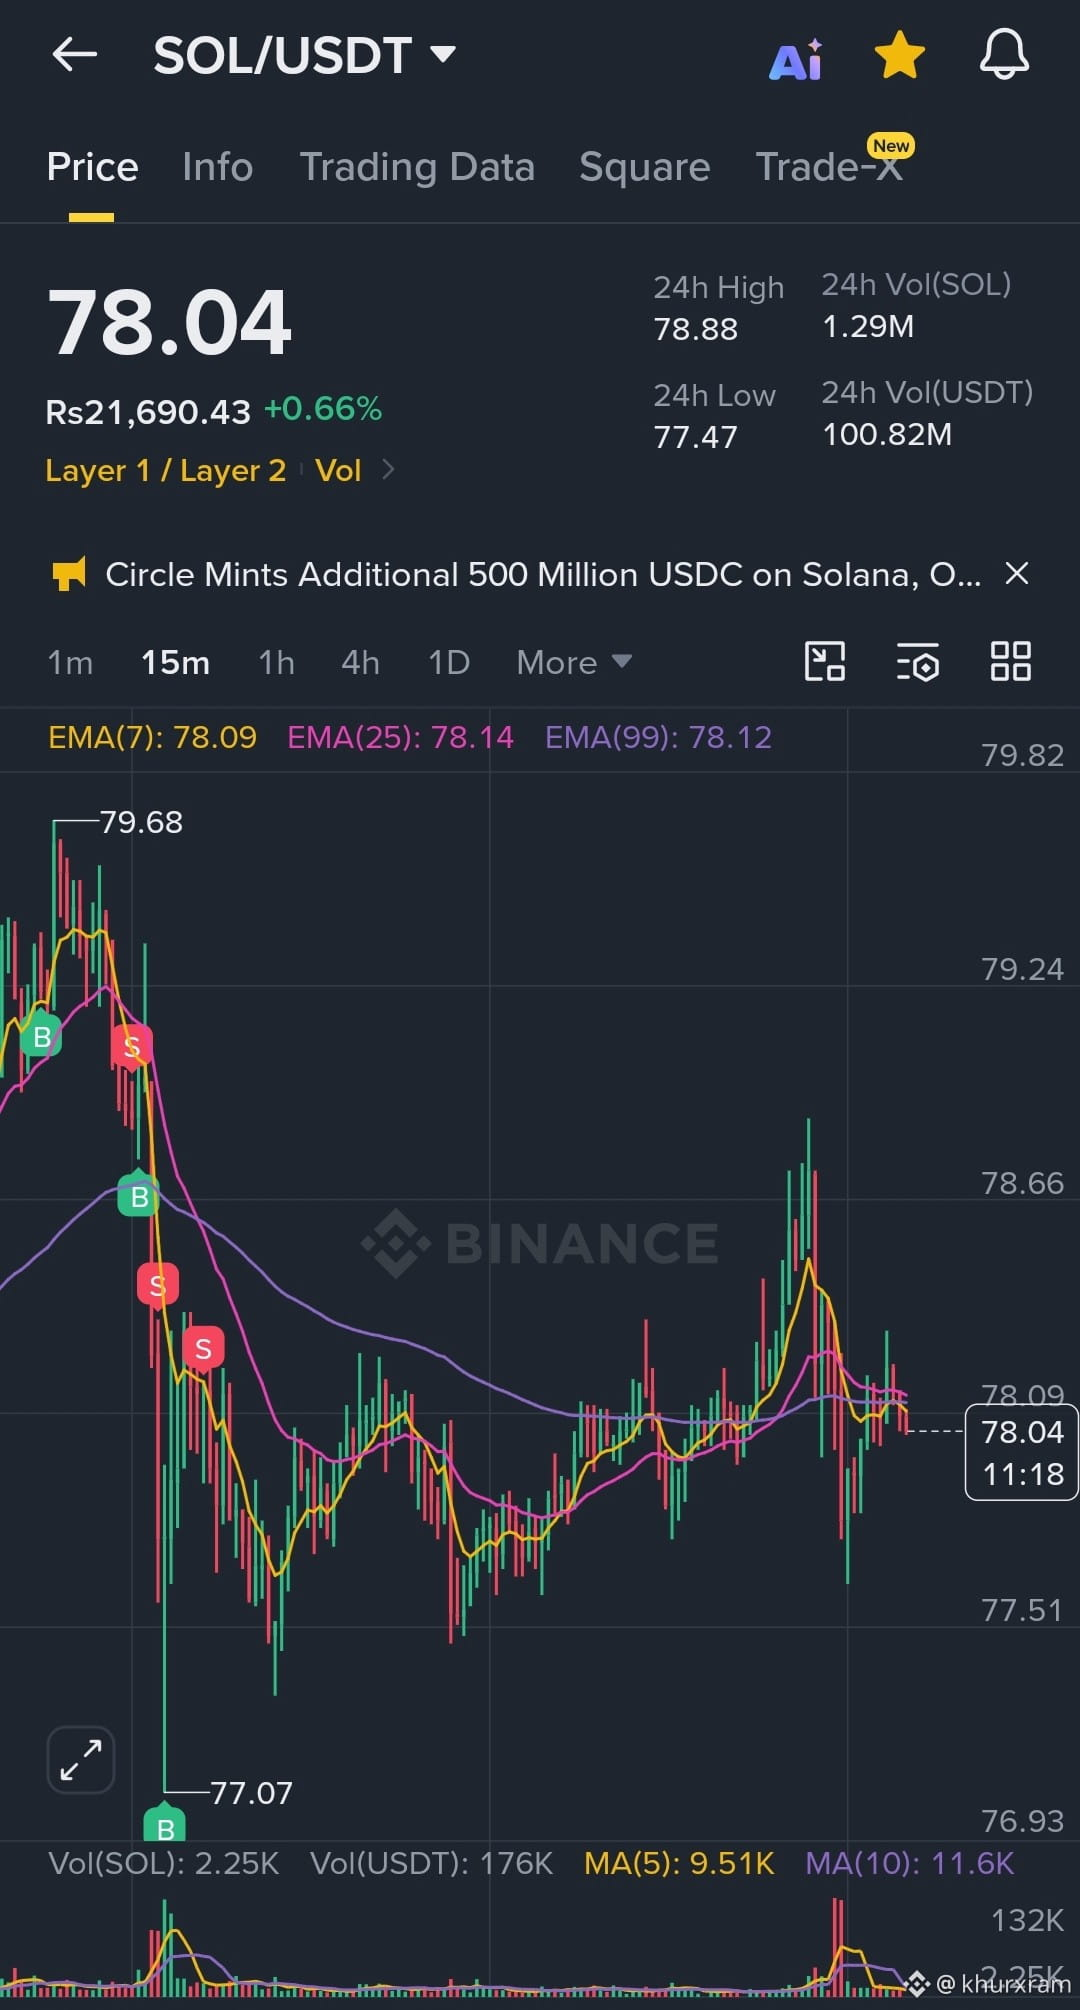Select the 79.68 high price label

pos(141,822)
